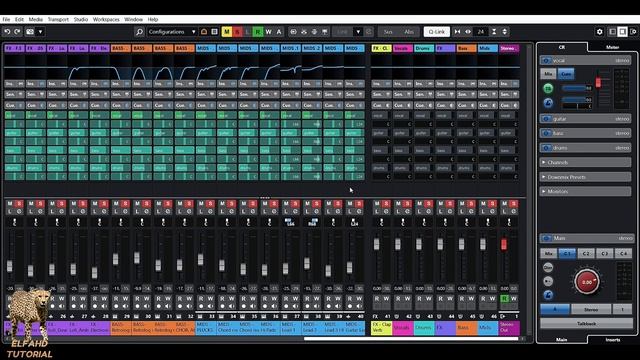Viewport: 640px width, 360px height.
Task: Toggle the highlighted middle window layout icon
Action: [x=622, y=31]
